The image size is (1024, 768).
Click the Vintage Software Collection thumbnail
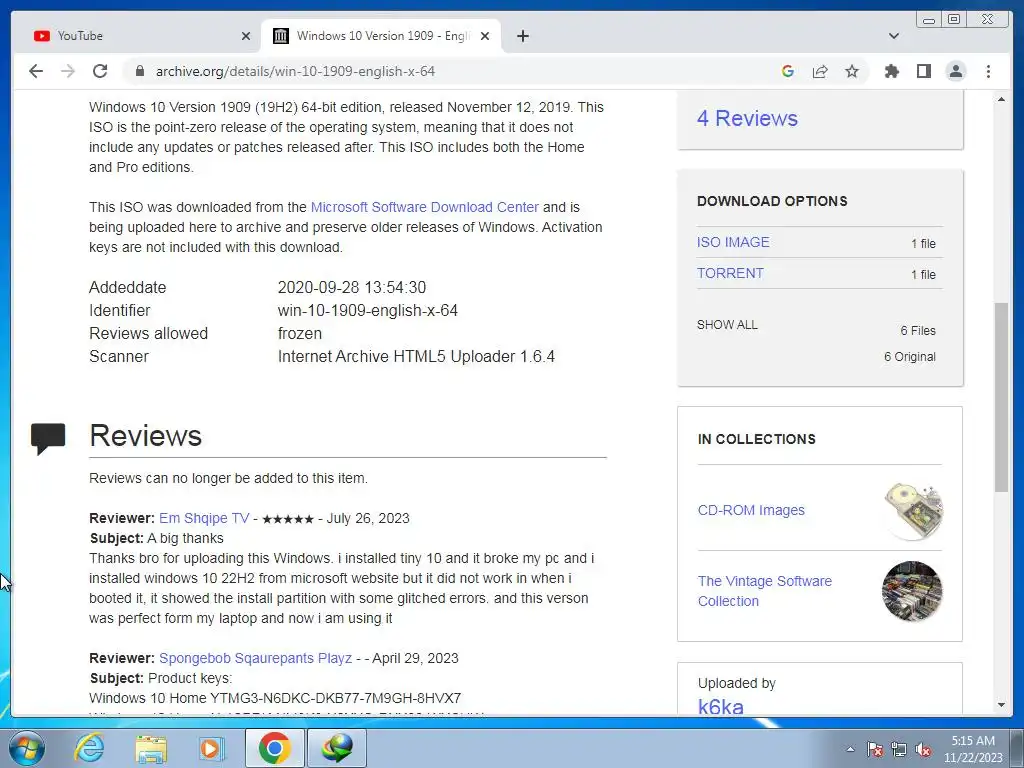[x=912, y=591]
